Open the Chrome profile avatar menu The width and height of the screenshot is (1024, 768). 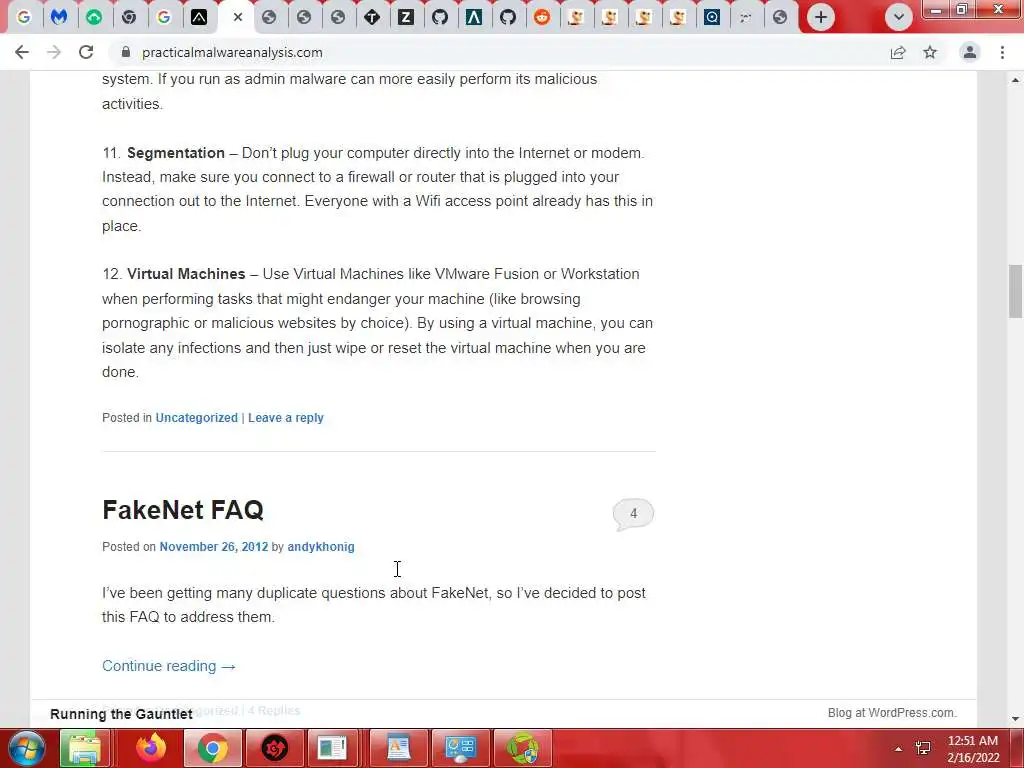click(970, 52)
